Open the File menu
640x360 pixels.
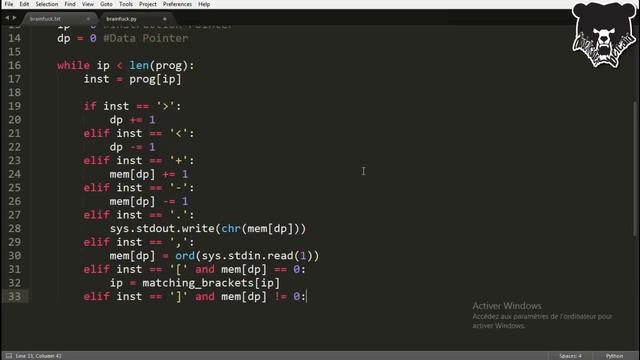9,4
